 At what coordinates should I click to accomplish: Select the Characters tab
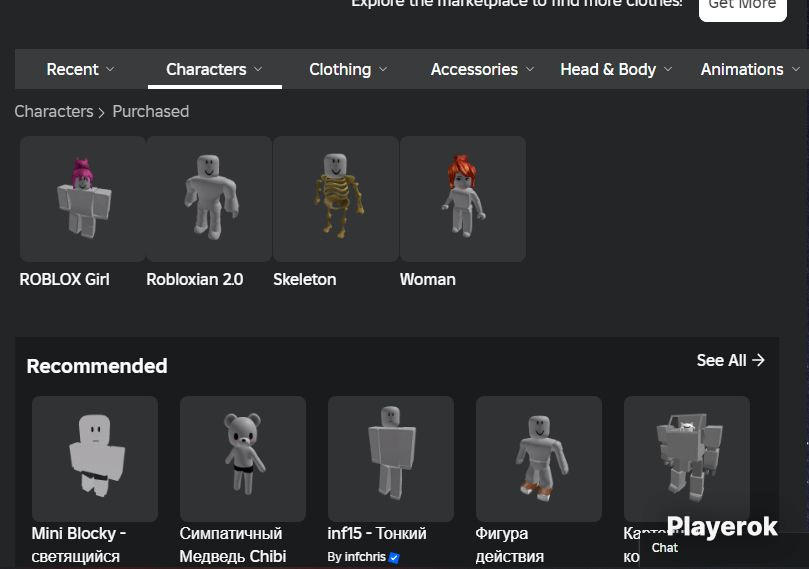tap(214, 69)
